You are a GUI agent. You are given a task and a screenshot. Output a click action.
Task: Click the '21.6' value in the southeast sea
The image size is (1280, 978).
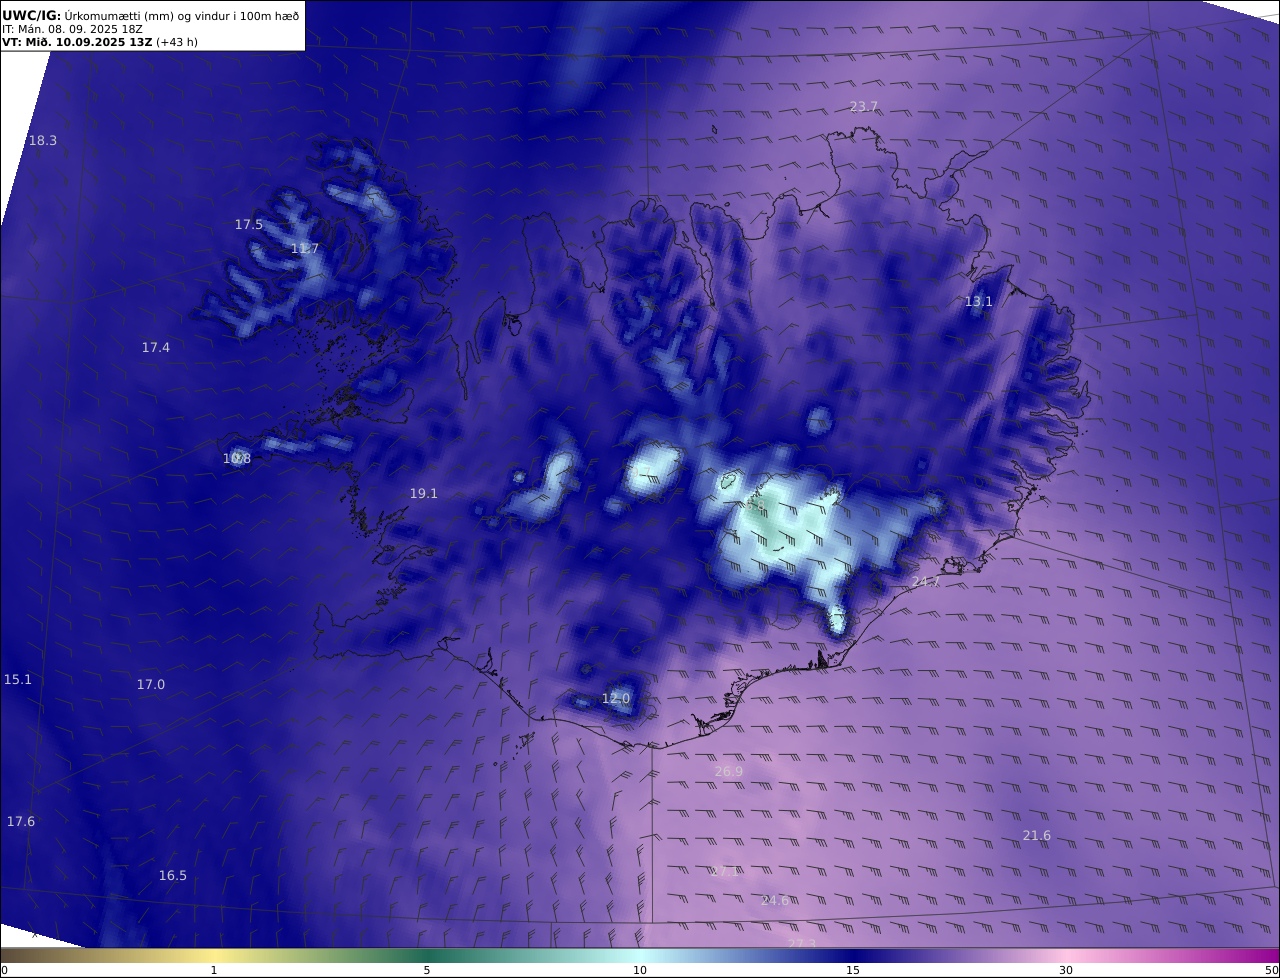click(x=1037, y=836)
